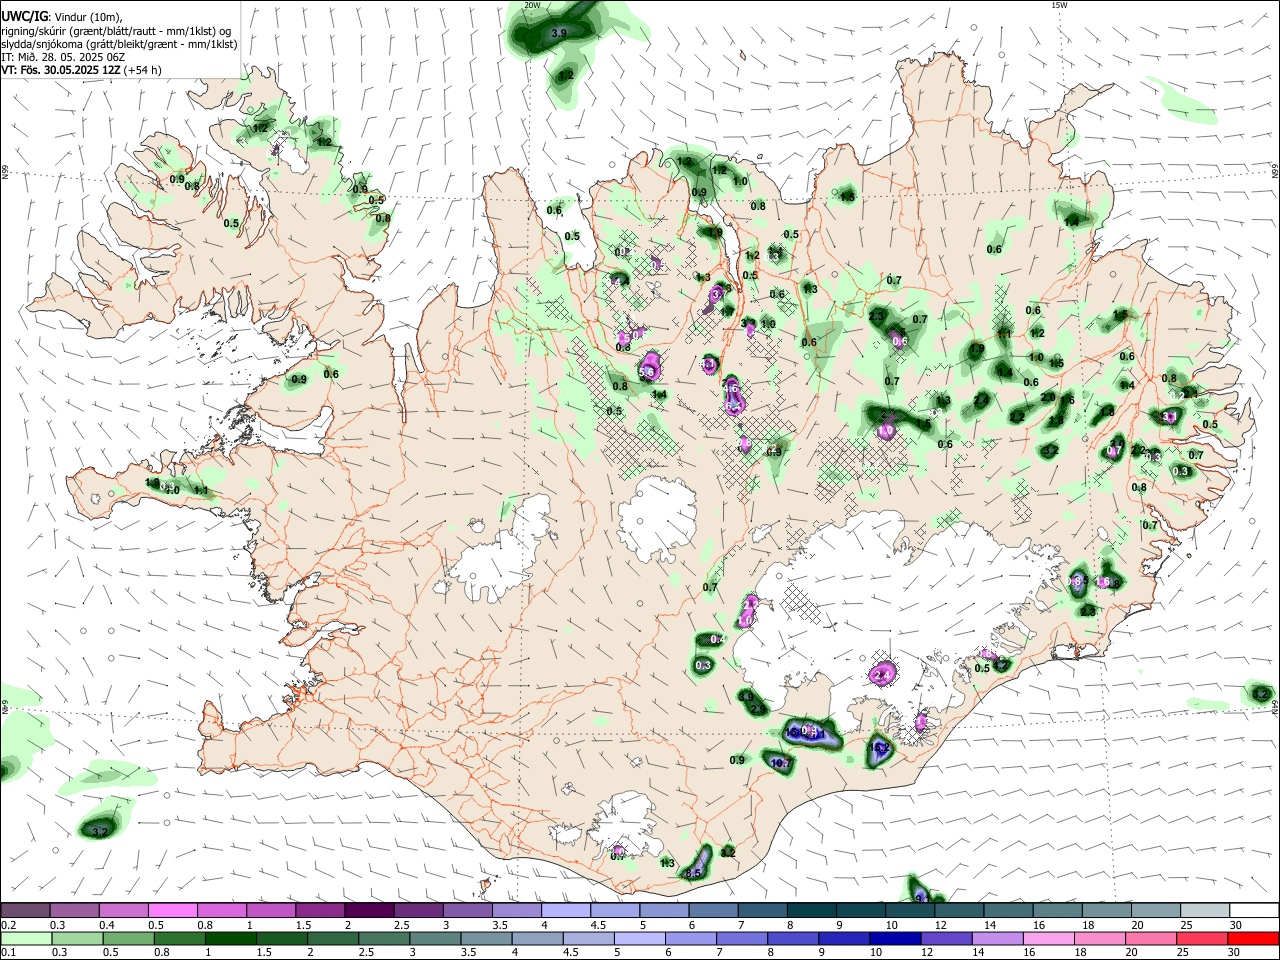Click the lower legend swatch between 0.1 and 0.3
Image resolution: width=1280 pixels, height=960 pixels.
coord(26,938)
